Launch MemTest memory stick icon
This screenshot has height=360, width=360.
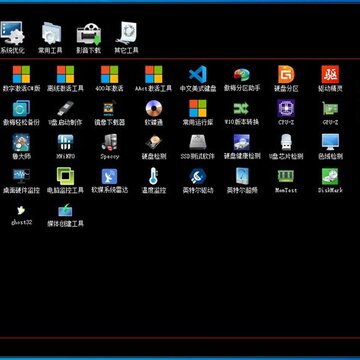point(286,181)
